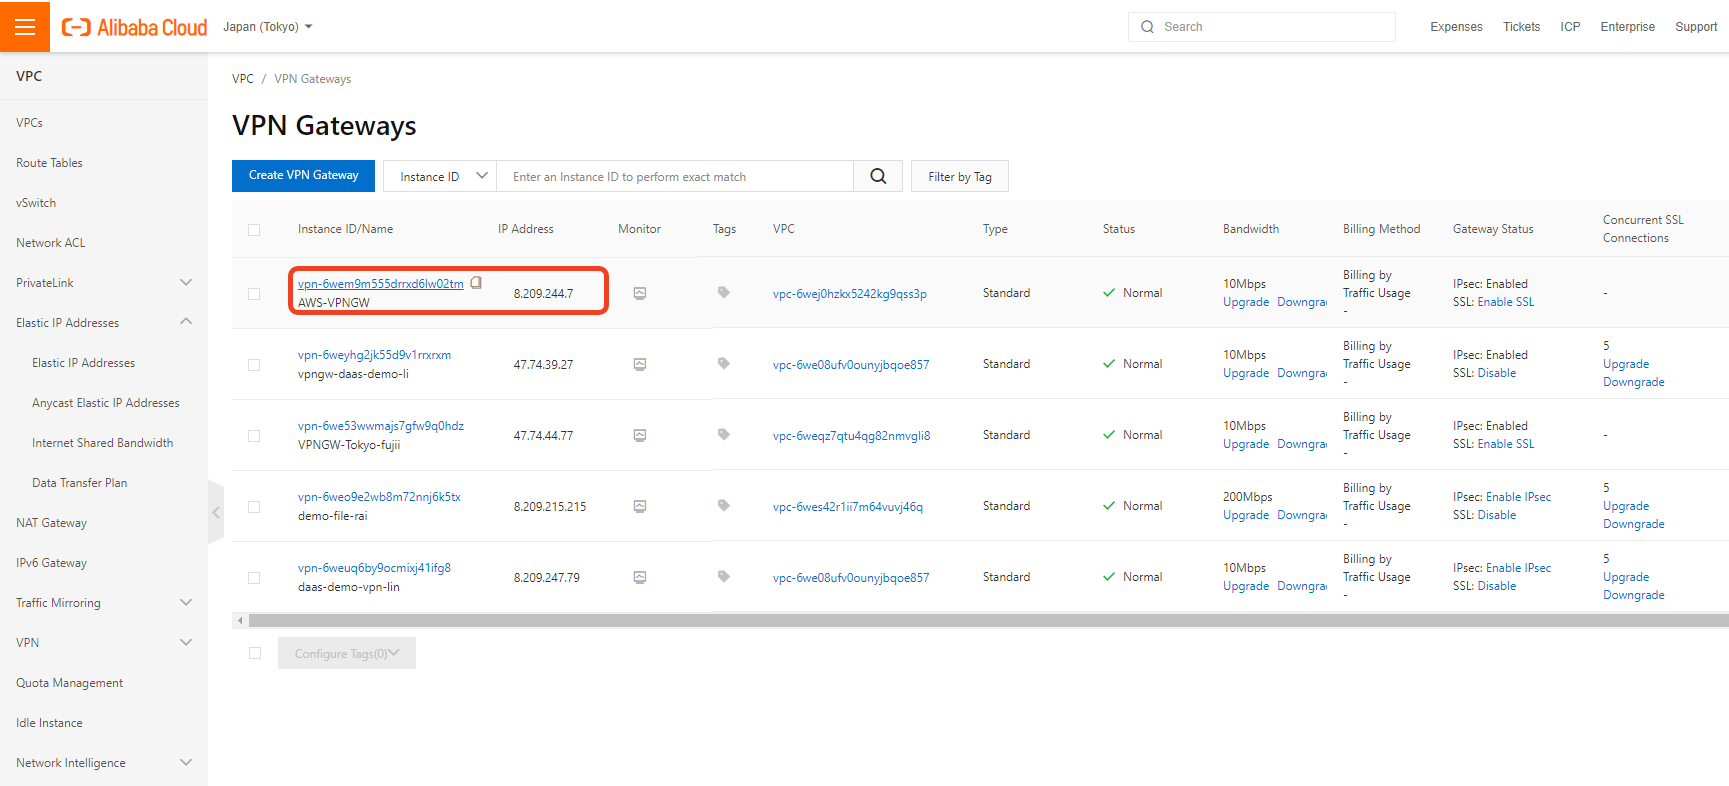Open Expenses in the top menu

pyautogui.click(x=1456, y=27)
